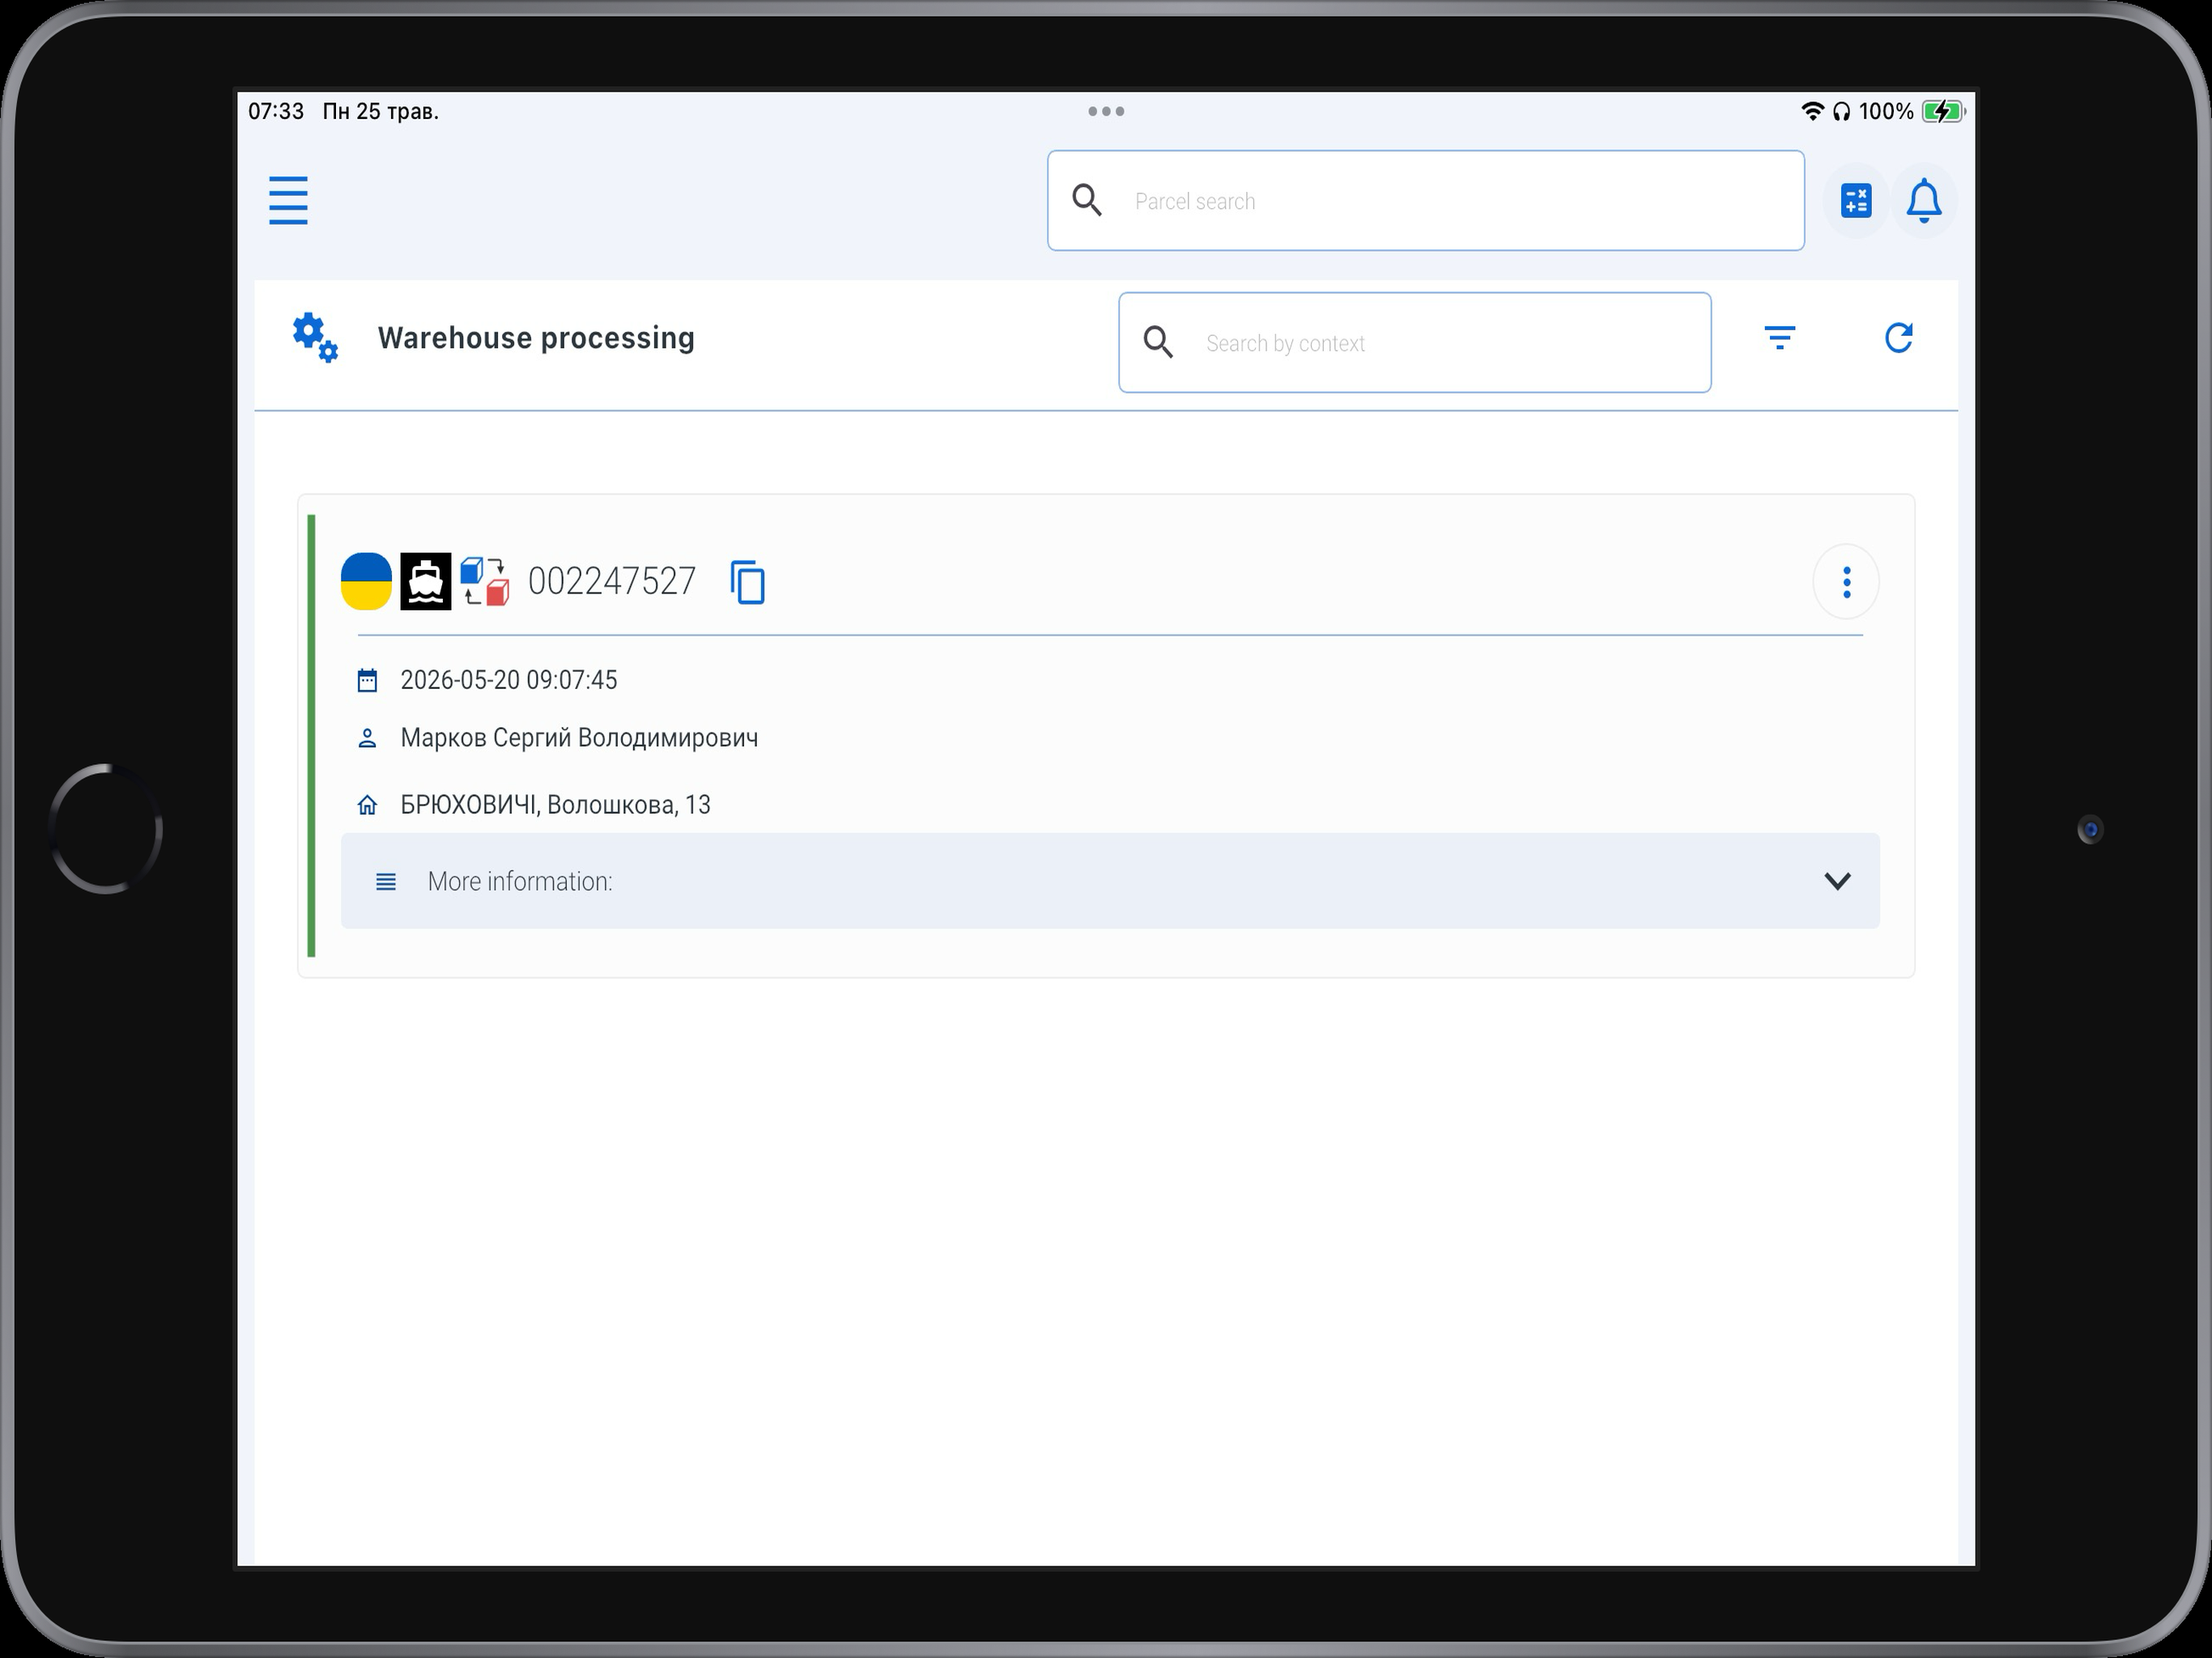Click the date 2026-05-20 09:07:45

click(x=509, y=680)
